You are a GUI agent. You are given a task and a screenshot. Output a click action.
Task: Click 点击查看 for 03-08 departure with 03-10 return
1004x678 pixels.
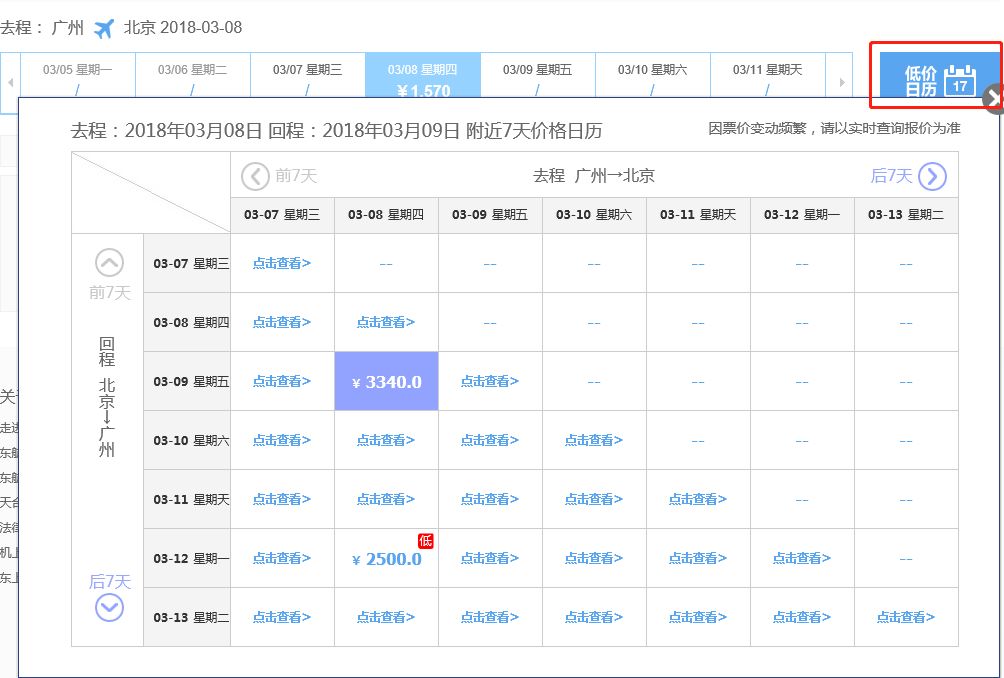click(386, 440)
